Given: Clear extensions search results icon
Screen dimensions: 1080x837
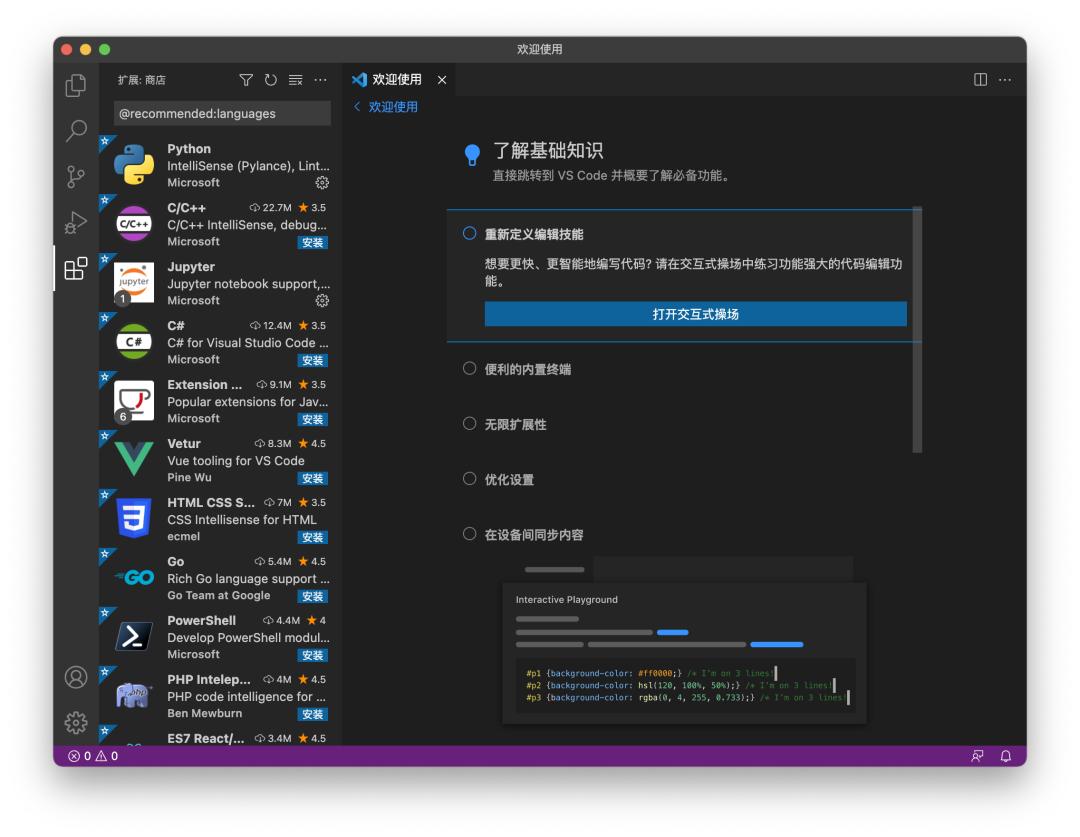Looking at the screenshot, I should pos(295,80).
